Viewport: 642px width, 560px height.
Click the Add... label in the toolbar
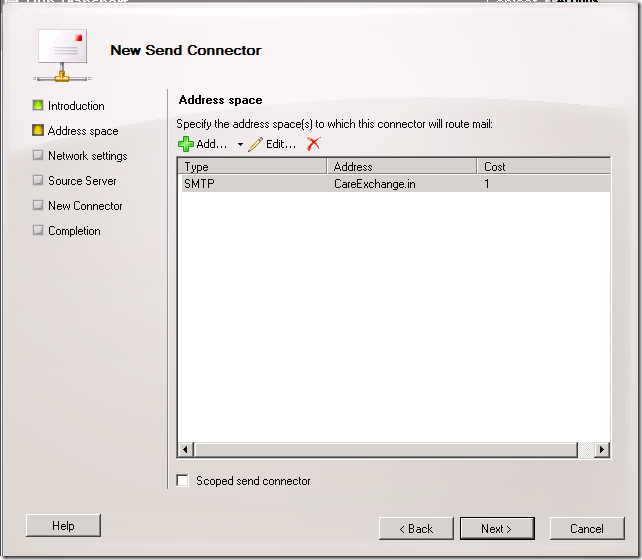click(x=211, y=144)
